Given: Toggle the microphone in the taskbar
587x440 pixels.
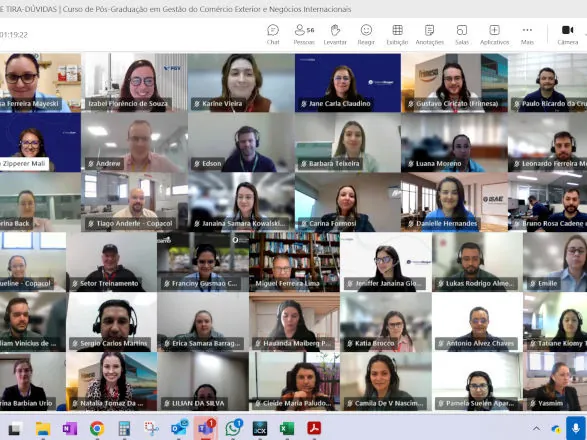Looking at the screenshot, I should (576, 428).
